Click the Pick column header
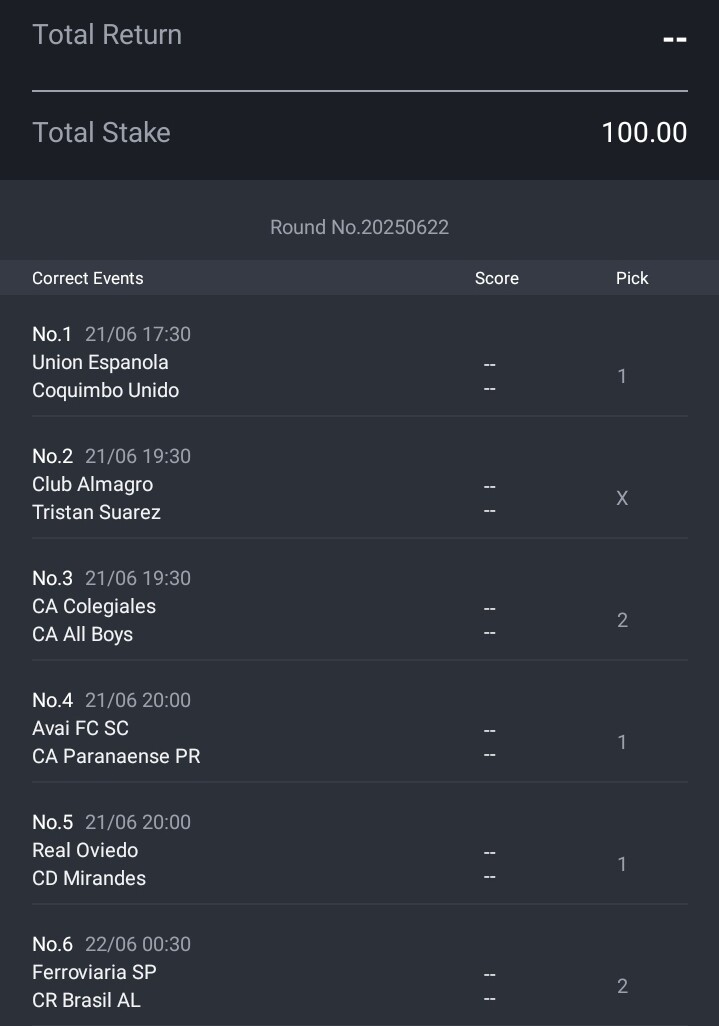 point(632,278)
